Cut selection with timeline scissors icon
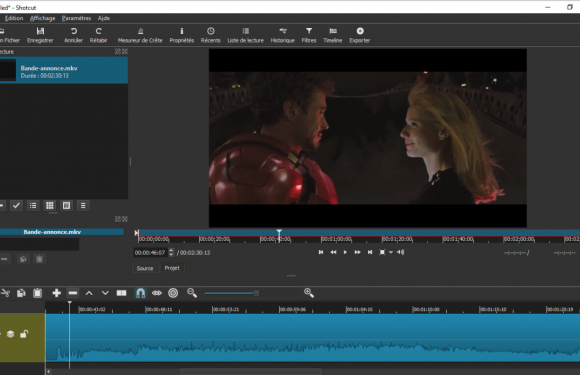Image resolution: width=580 pixels, height=375 pixels. click(x=5, y=293)
